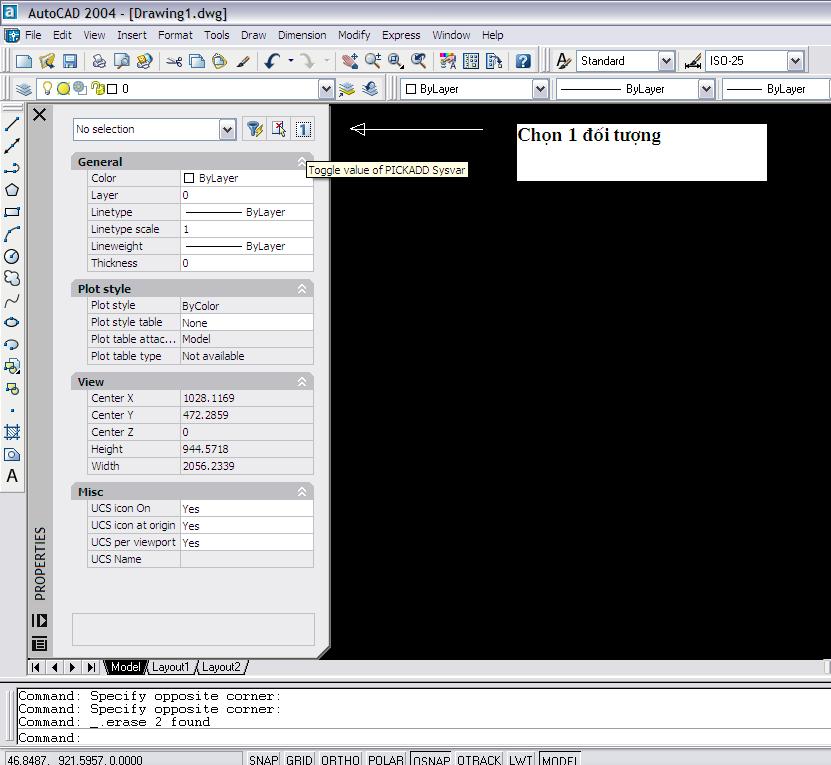Click the Layer Previous icon

point(370,89)
